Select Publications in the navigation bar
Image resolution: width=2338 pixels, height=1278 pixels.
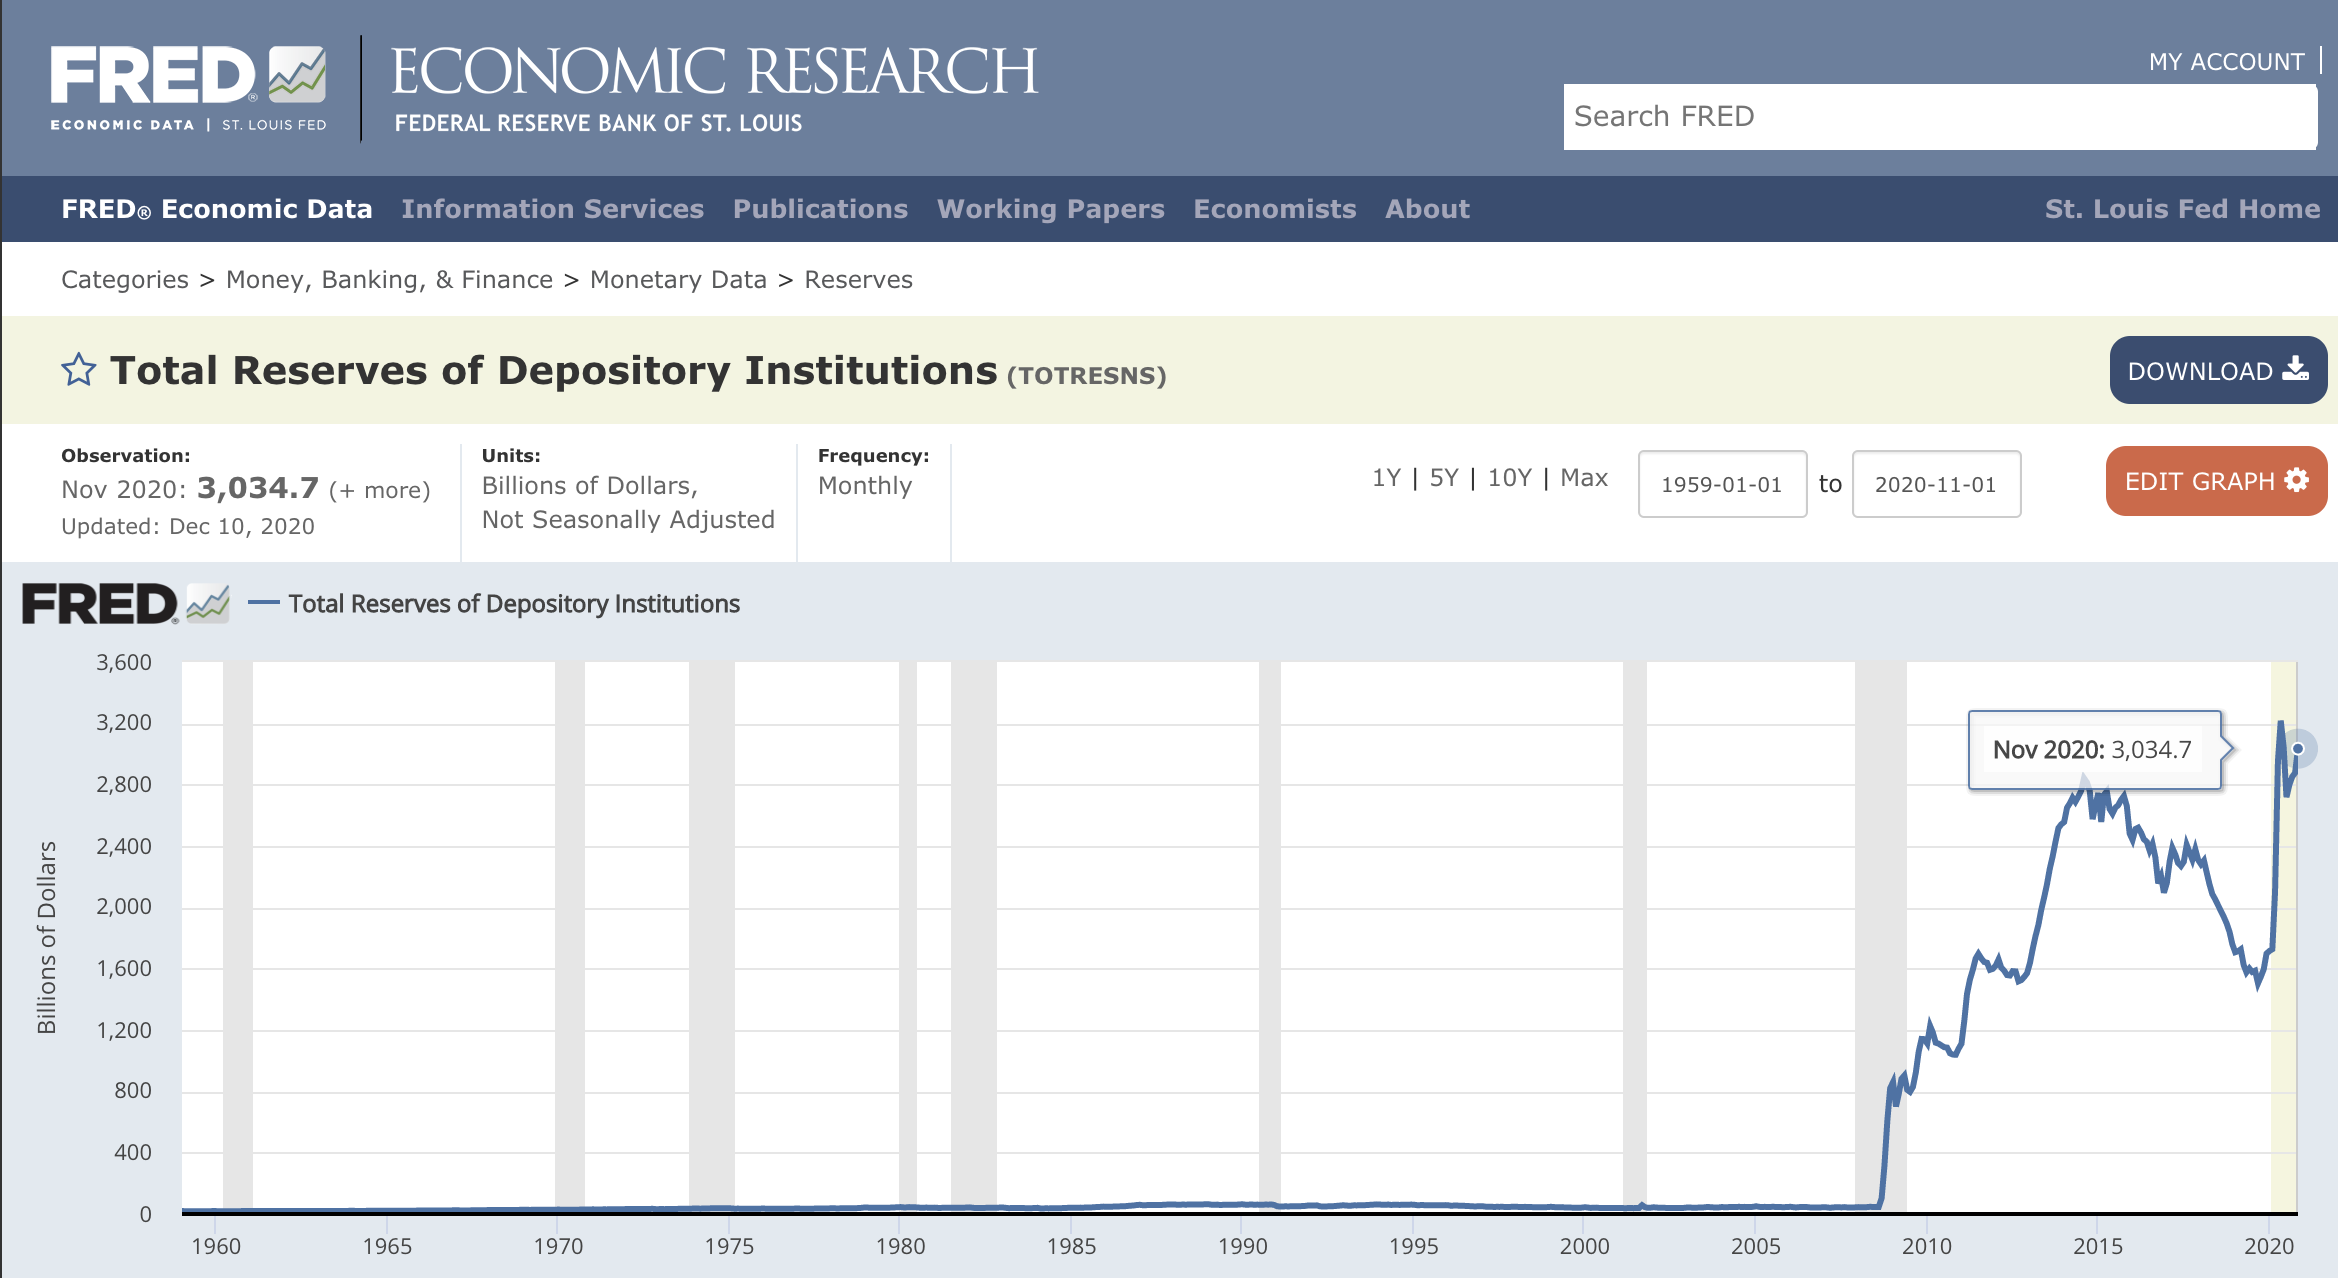(821, 209)
